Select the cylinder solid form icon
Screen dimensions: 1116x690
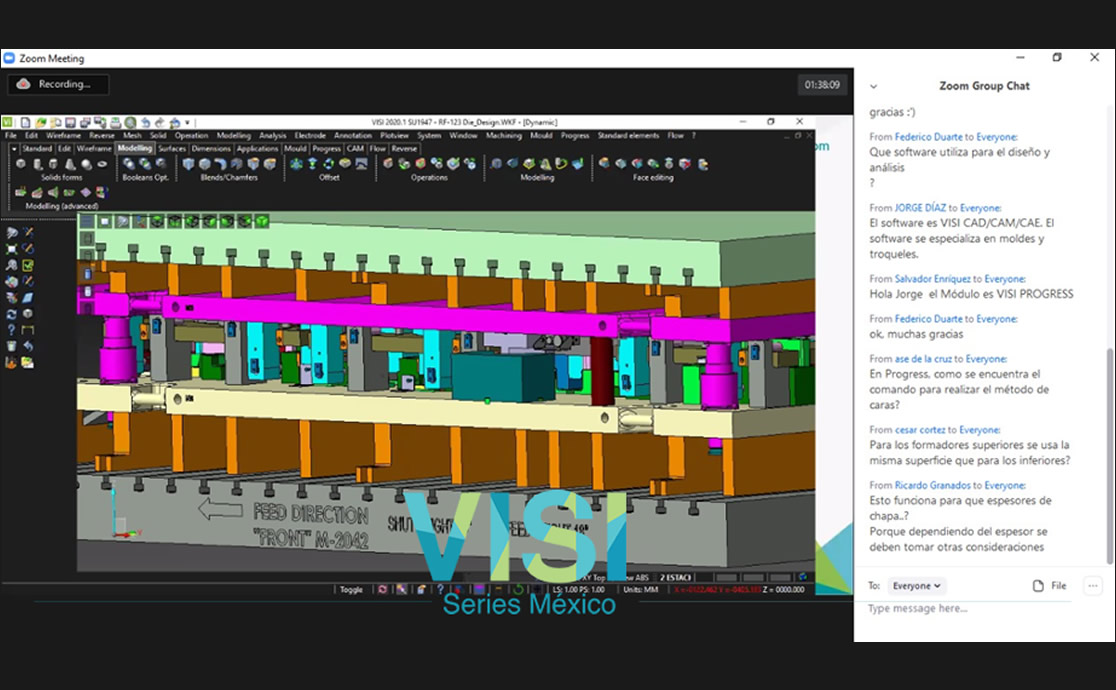37,164
